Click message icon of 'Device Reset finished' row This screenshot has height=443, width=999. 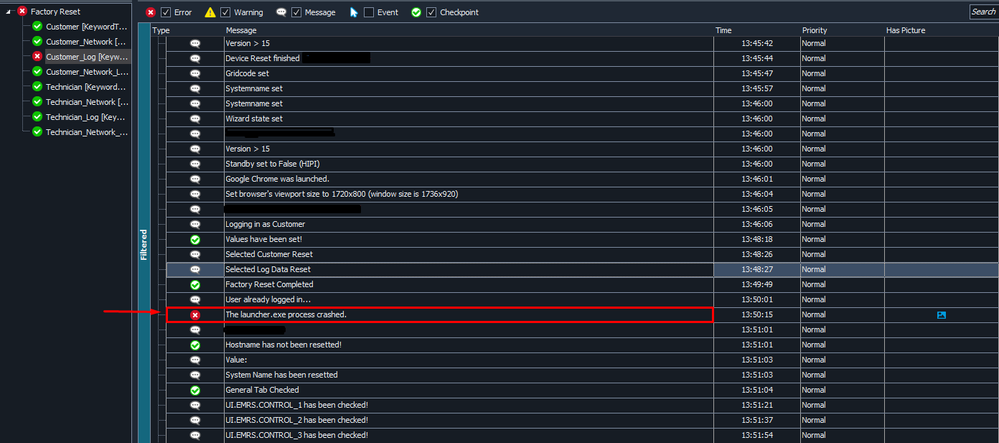pyautogui.click(x=196, y=59)
